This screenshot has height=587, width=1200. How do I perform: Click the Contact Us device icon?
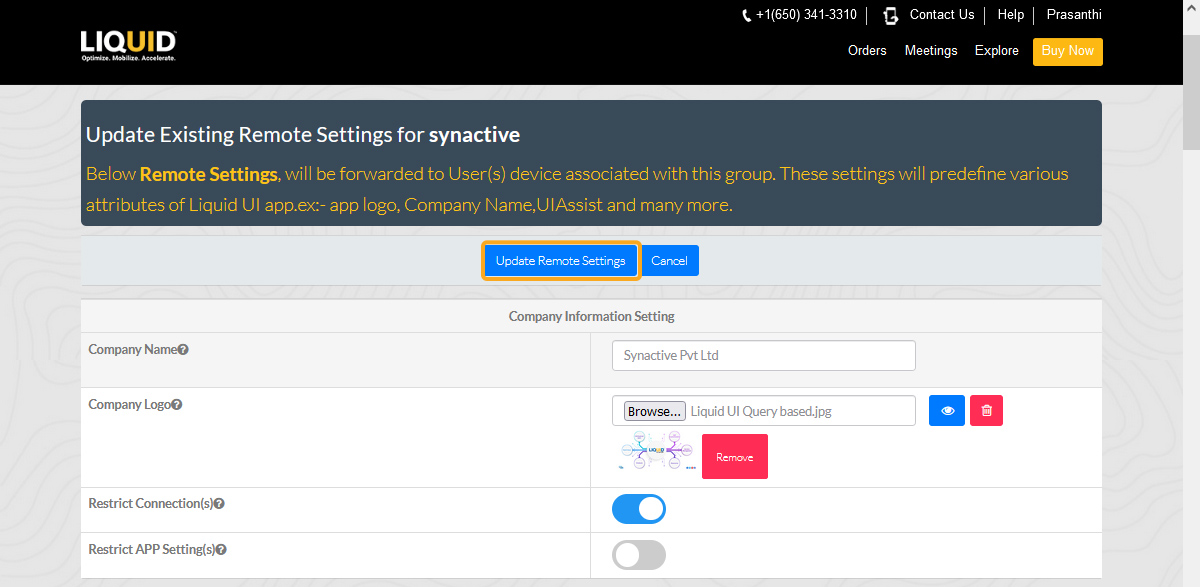click(x=890, y=15)
